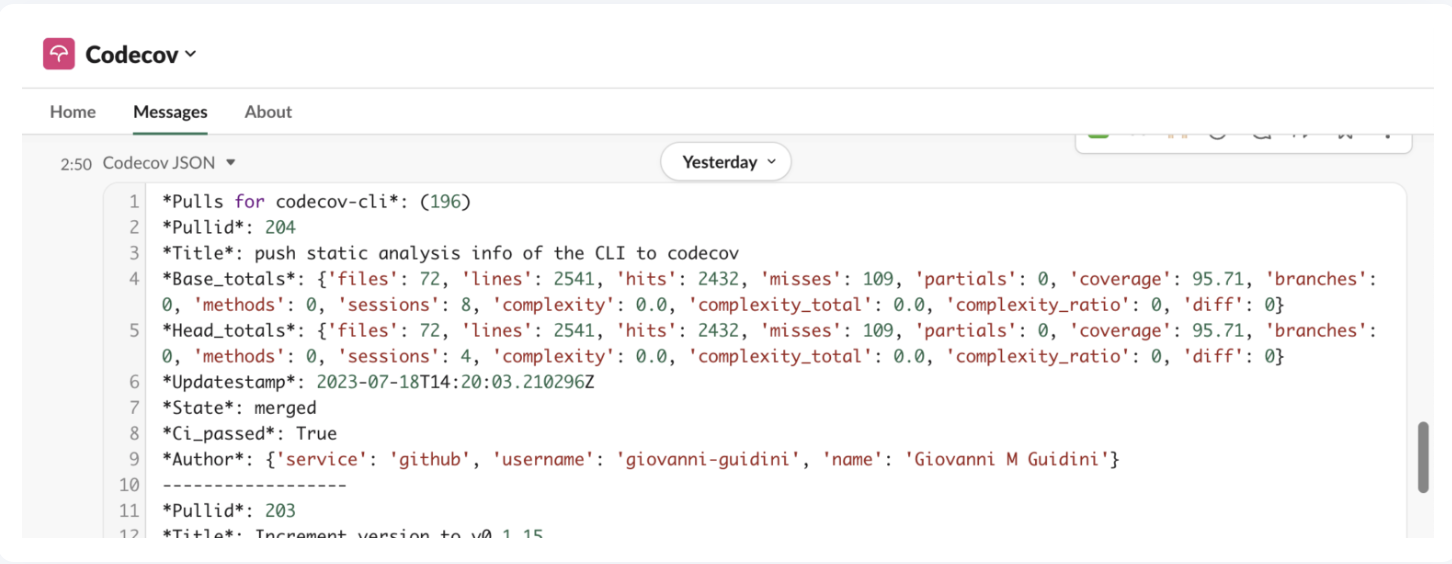Open the Yesterday date dropdown
Image resolution: width=1452 pixels, height=564 pixels.
pyautogui.click(x=726, y=162)
